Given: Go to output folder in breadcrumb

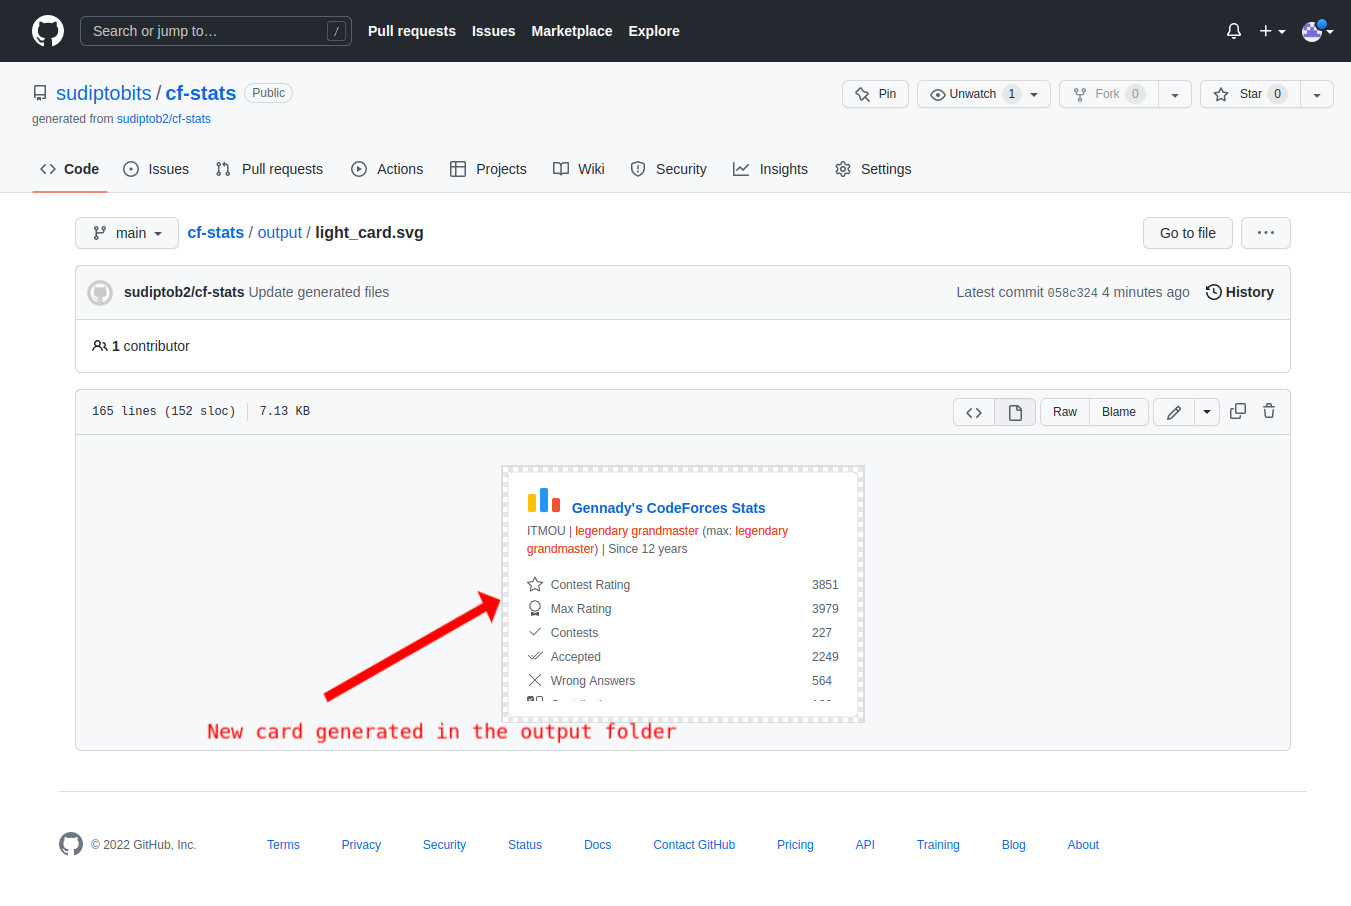Looking at the screenshot, I should (280, 232).
